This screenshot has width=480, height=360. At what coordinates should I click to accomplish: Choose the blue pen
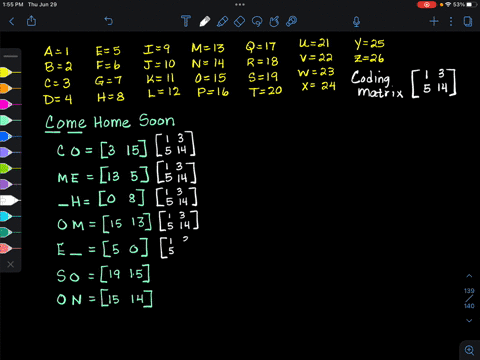pos(10,136)
